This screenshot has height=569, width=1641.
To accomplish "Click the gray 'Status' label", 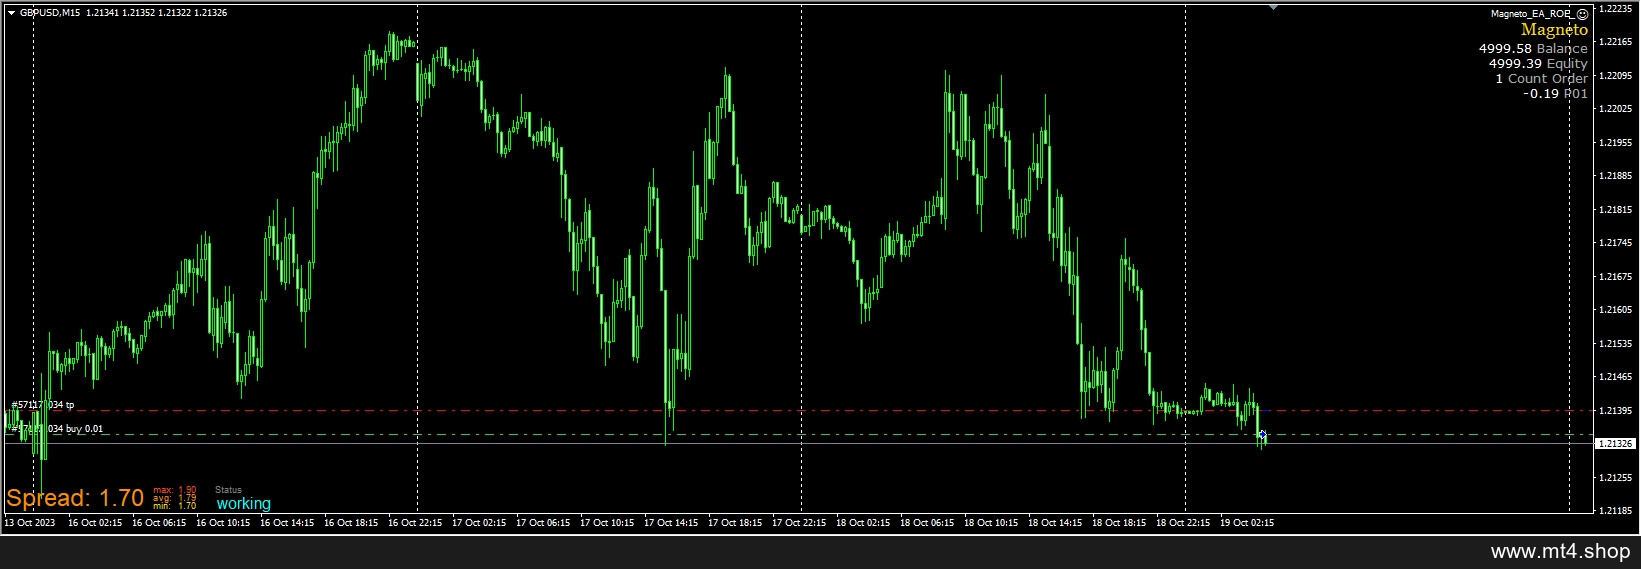I will coord(228,490).
